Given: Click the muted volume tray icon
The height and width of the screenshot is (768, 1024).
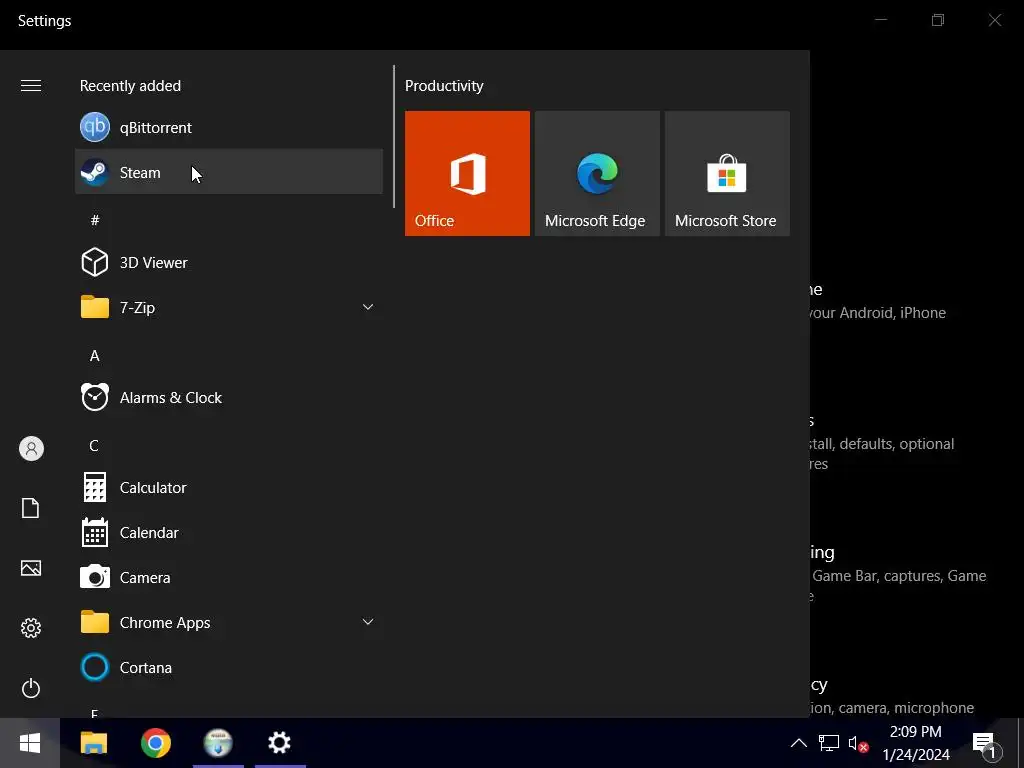Looking at the screenshot, I should (x=857, y=743).
